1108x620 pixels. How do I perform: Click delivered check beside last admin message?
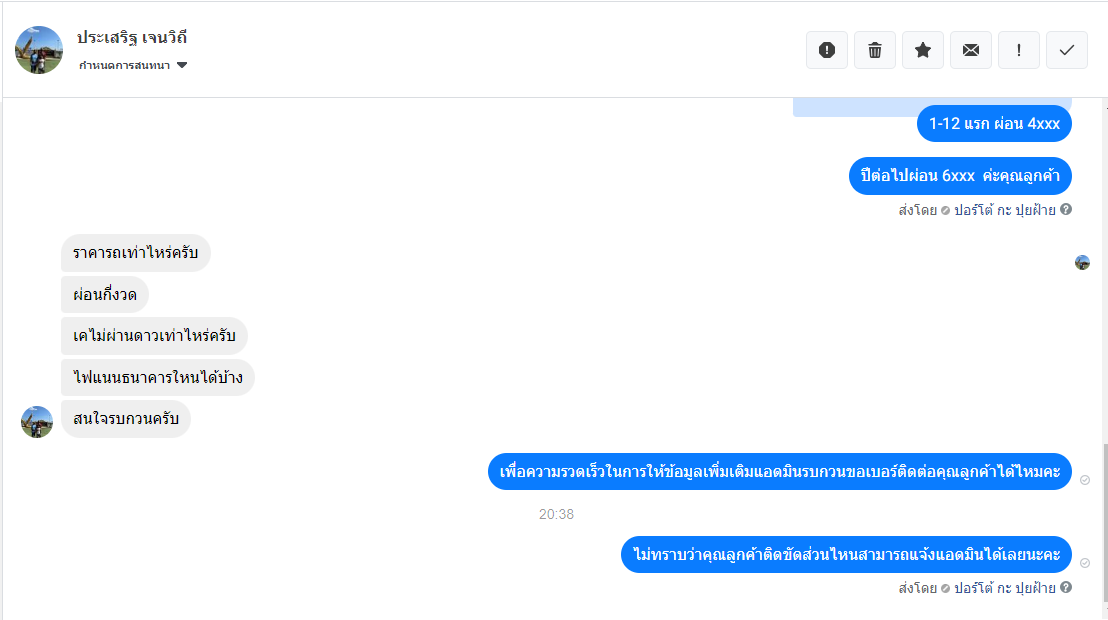click(x=1085, y=563)
